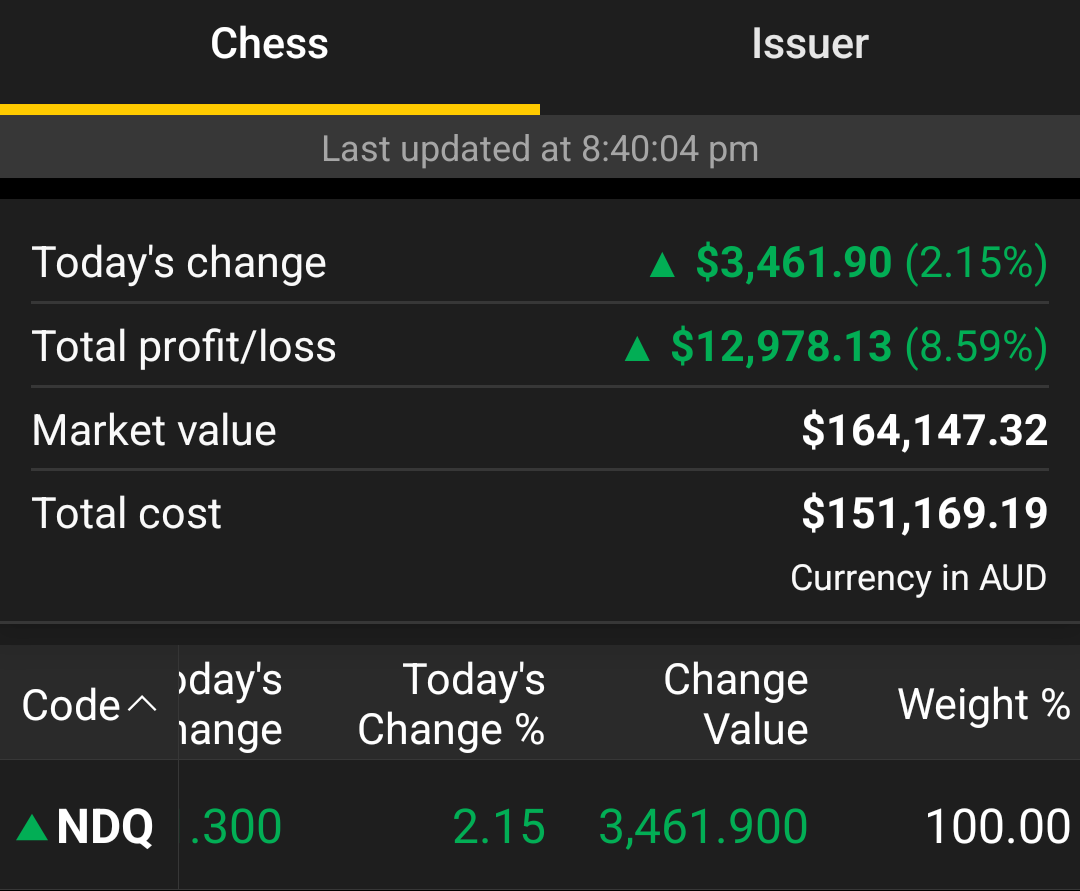This screenshot has height=891, width=1080.
Task: Open the NDQ holding row
Action: pos(540,826)
